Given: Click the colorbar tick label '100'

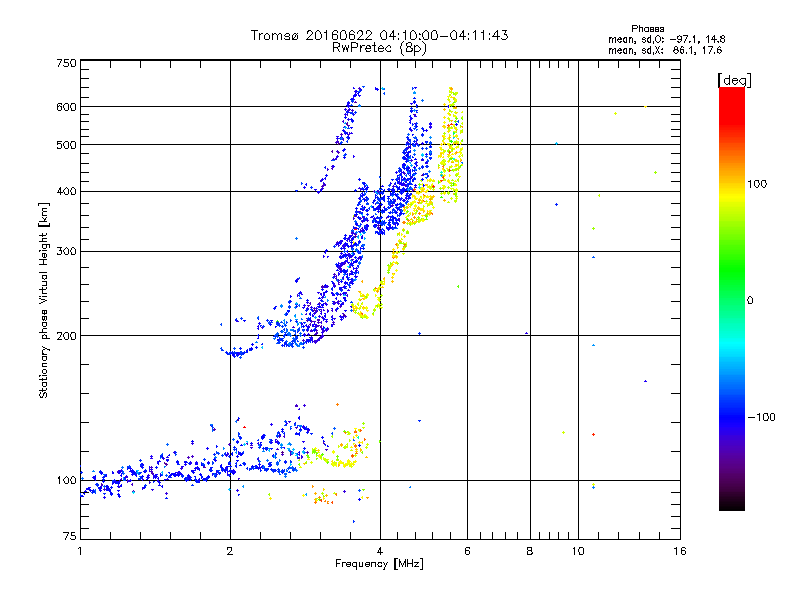Looking at the screenshot, I should point(757,184).
